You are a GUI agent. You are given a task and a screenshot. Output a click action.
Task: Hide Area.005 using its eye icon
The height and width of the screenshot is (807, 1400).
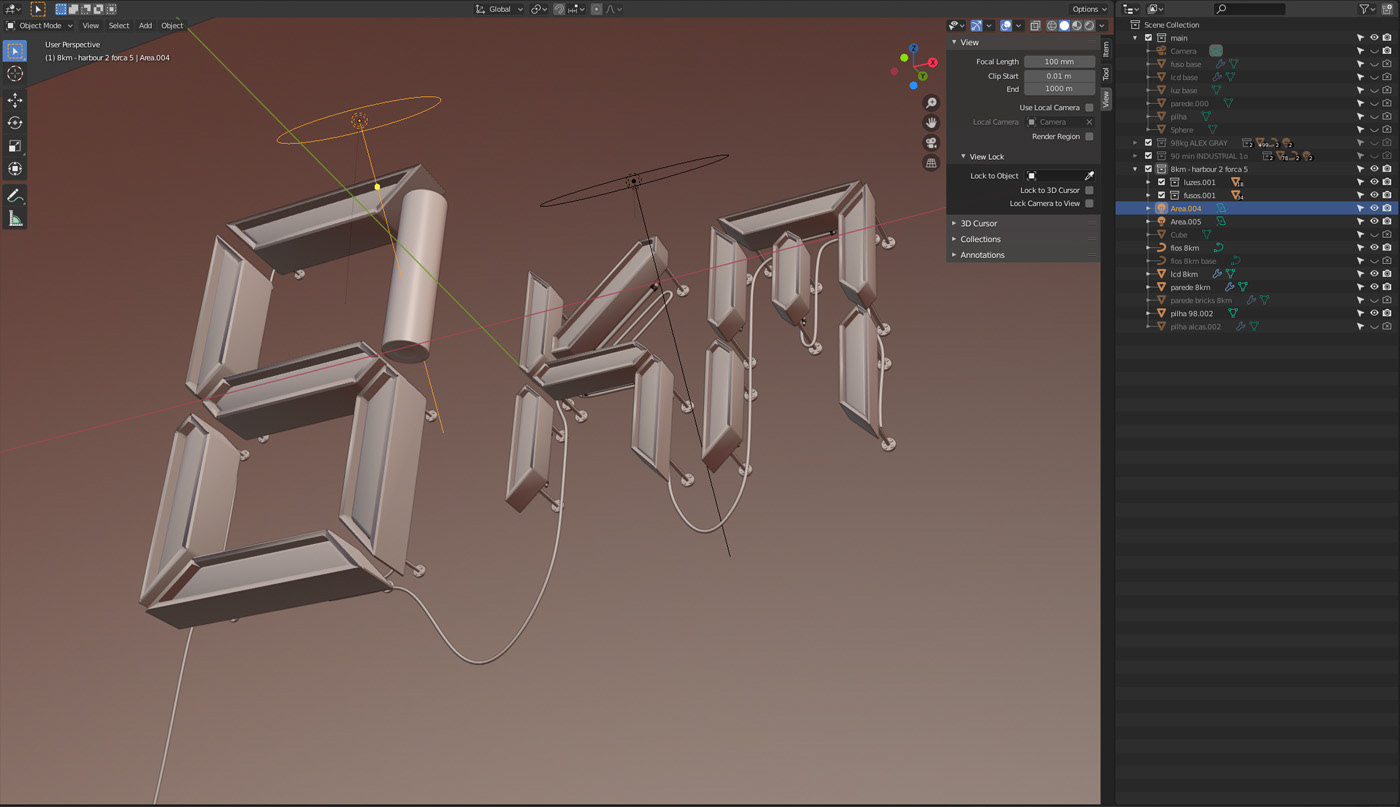tap(1374, 221)
